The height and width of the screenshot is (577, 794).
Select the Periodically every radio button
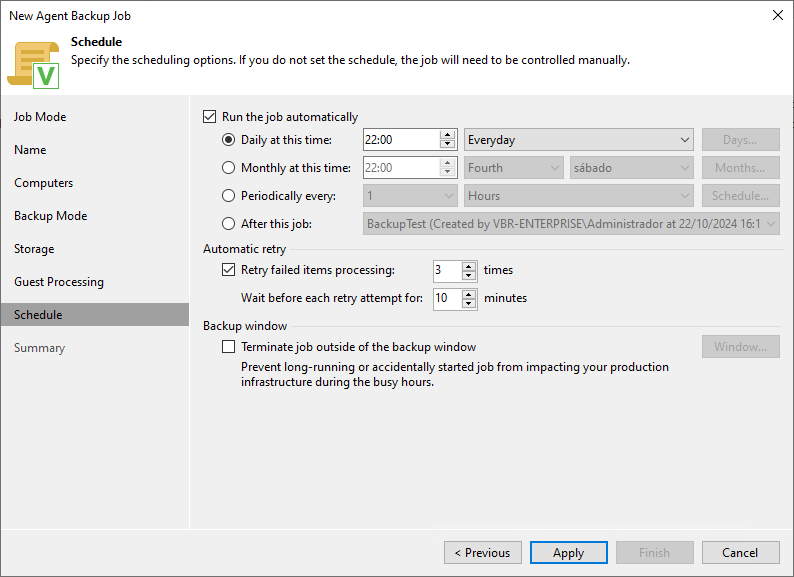point(229,196)
